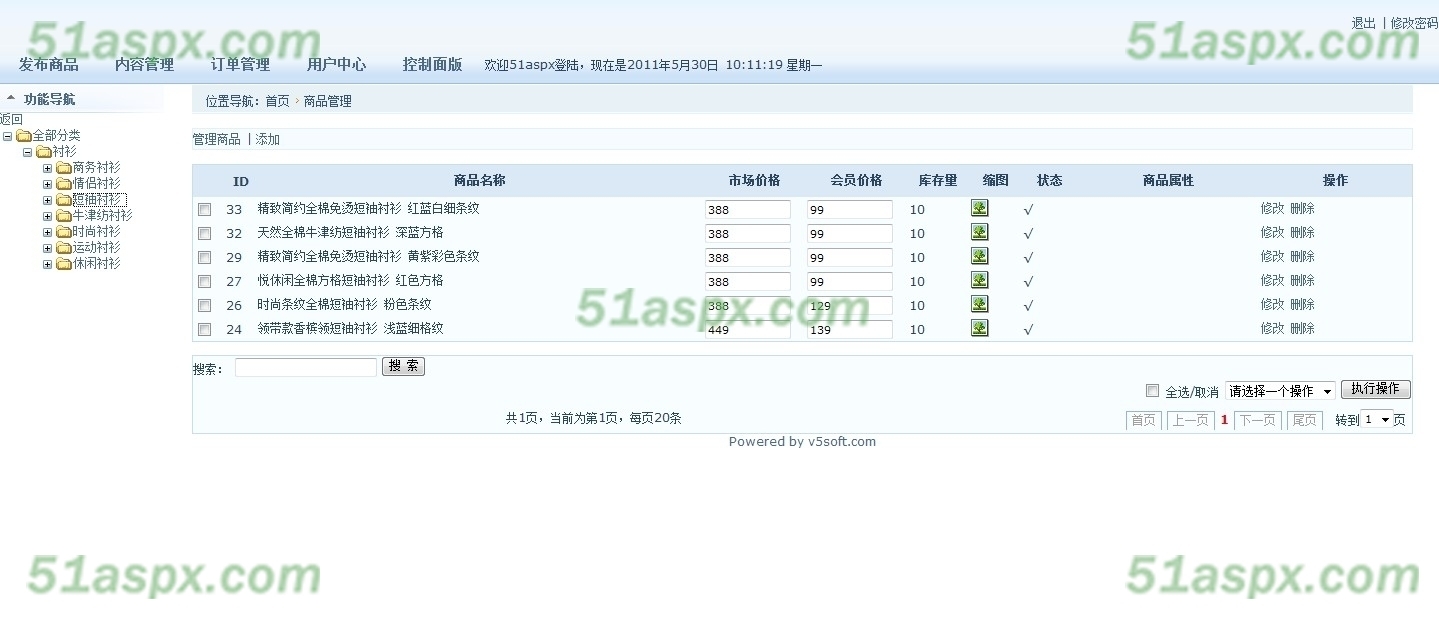Open the 用户中心 menu

point(336,65)
